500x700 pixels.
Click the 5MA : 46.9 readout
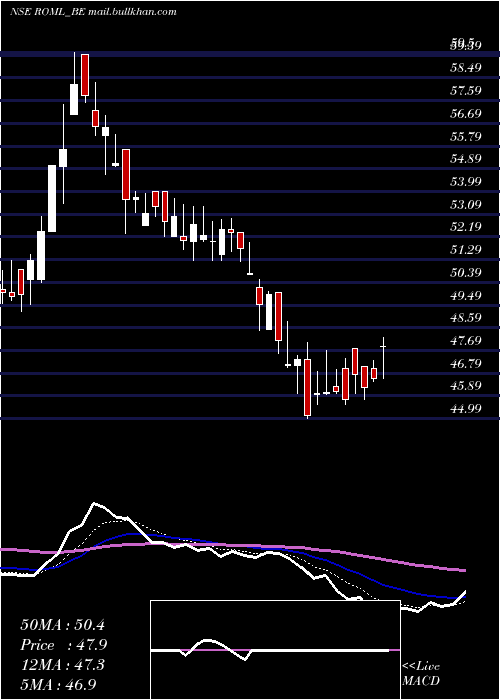point(58,684)
